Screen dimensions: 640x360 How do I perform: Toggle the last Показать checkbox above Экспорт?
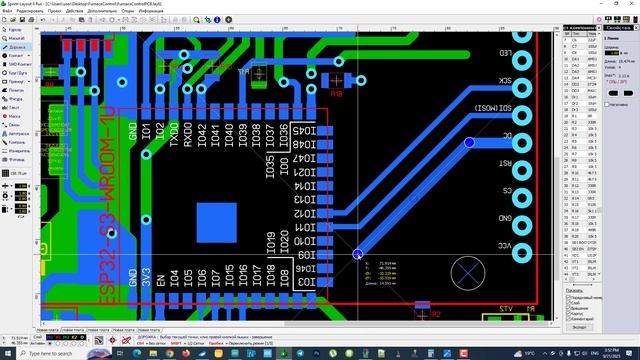(x=568, y=319)
